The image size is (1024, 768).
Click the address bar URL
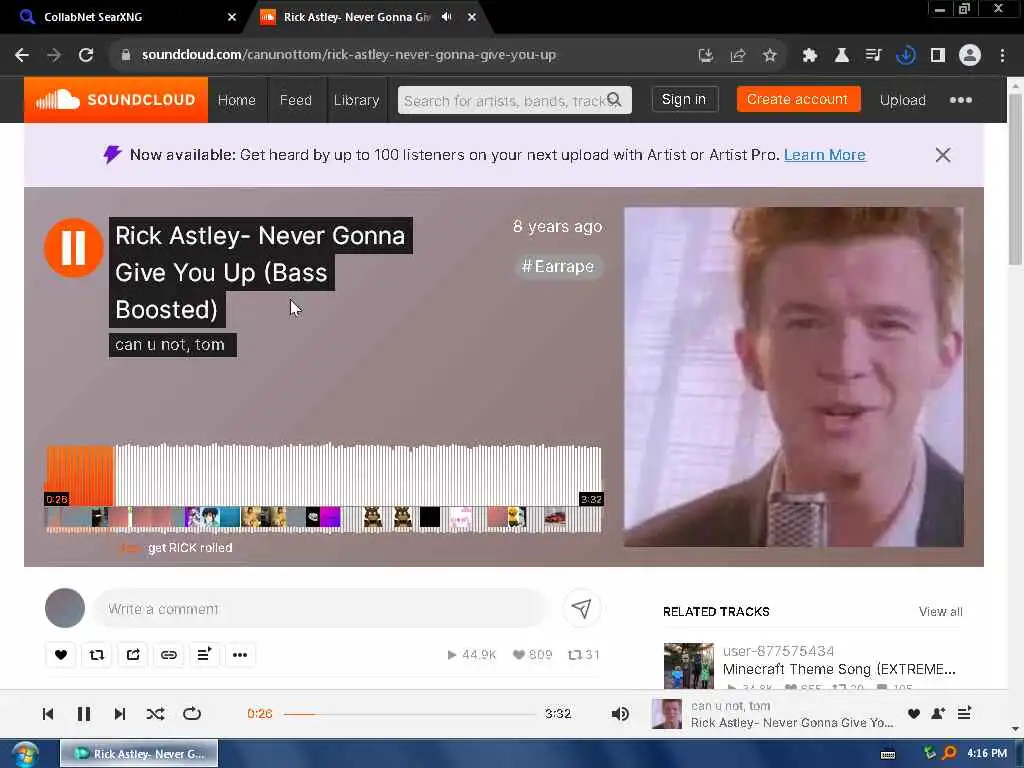pos(349,55)
